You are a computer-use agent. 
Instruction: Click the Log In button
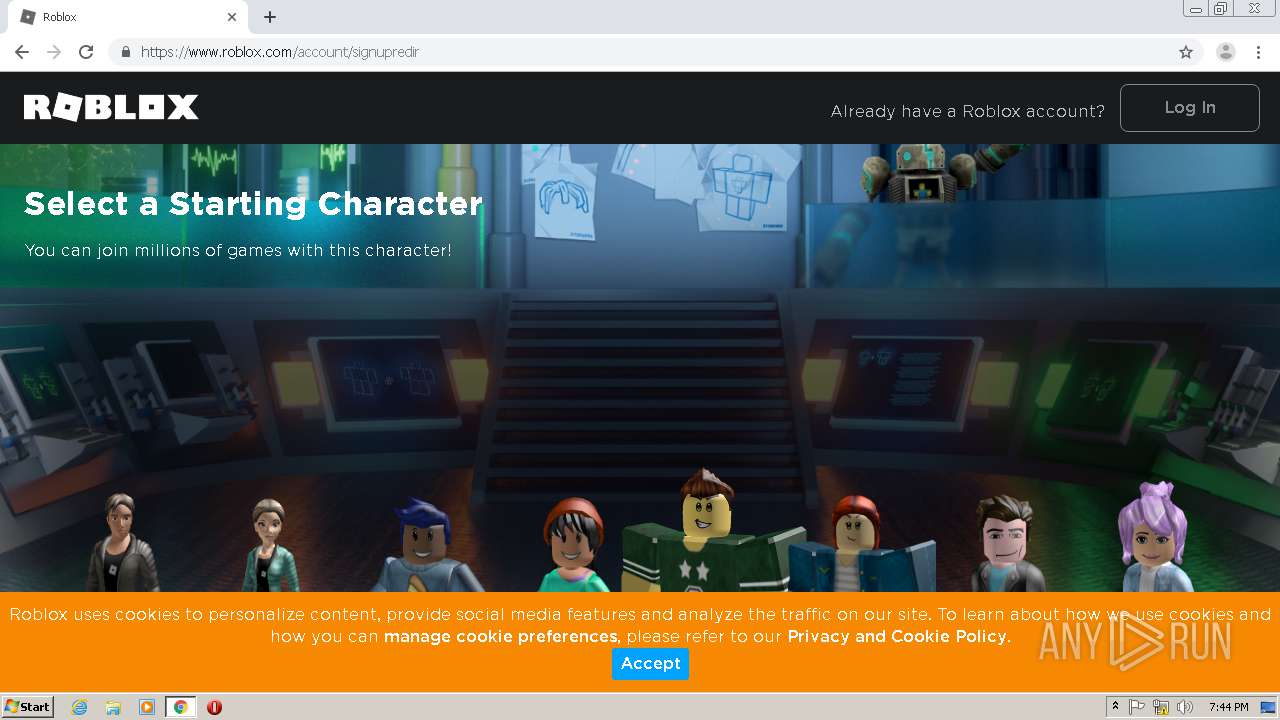pyautogui.click(x=1189, y=108)
